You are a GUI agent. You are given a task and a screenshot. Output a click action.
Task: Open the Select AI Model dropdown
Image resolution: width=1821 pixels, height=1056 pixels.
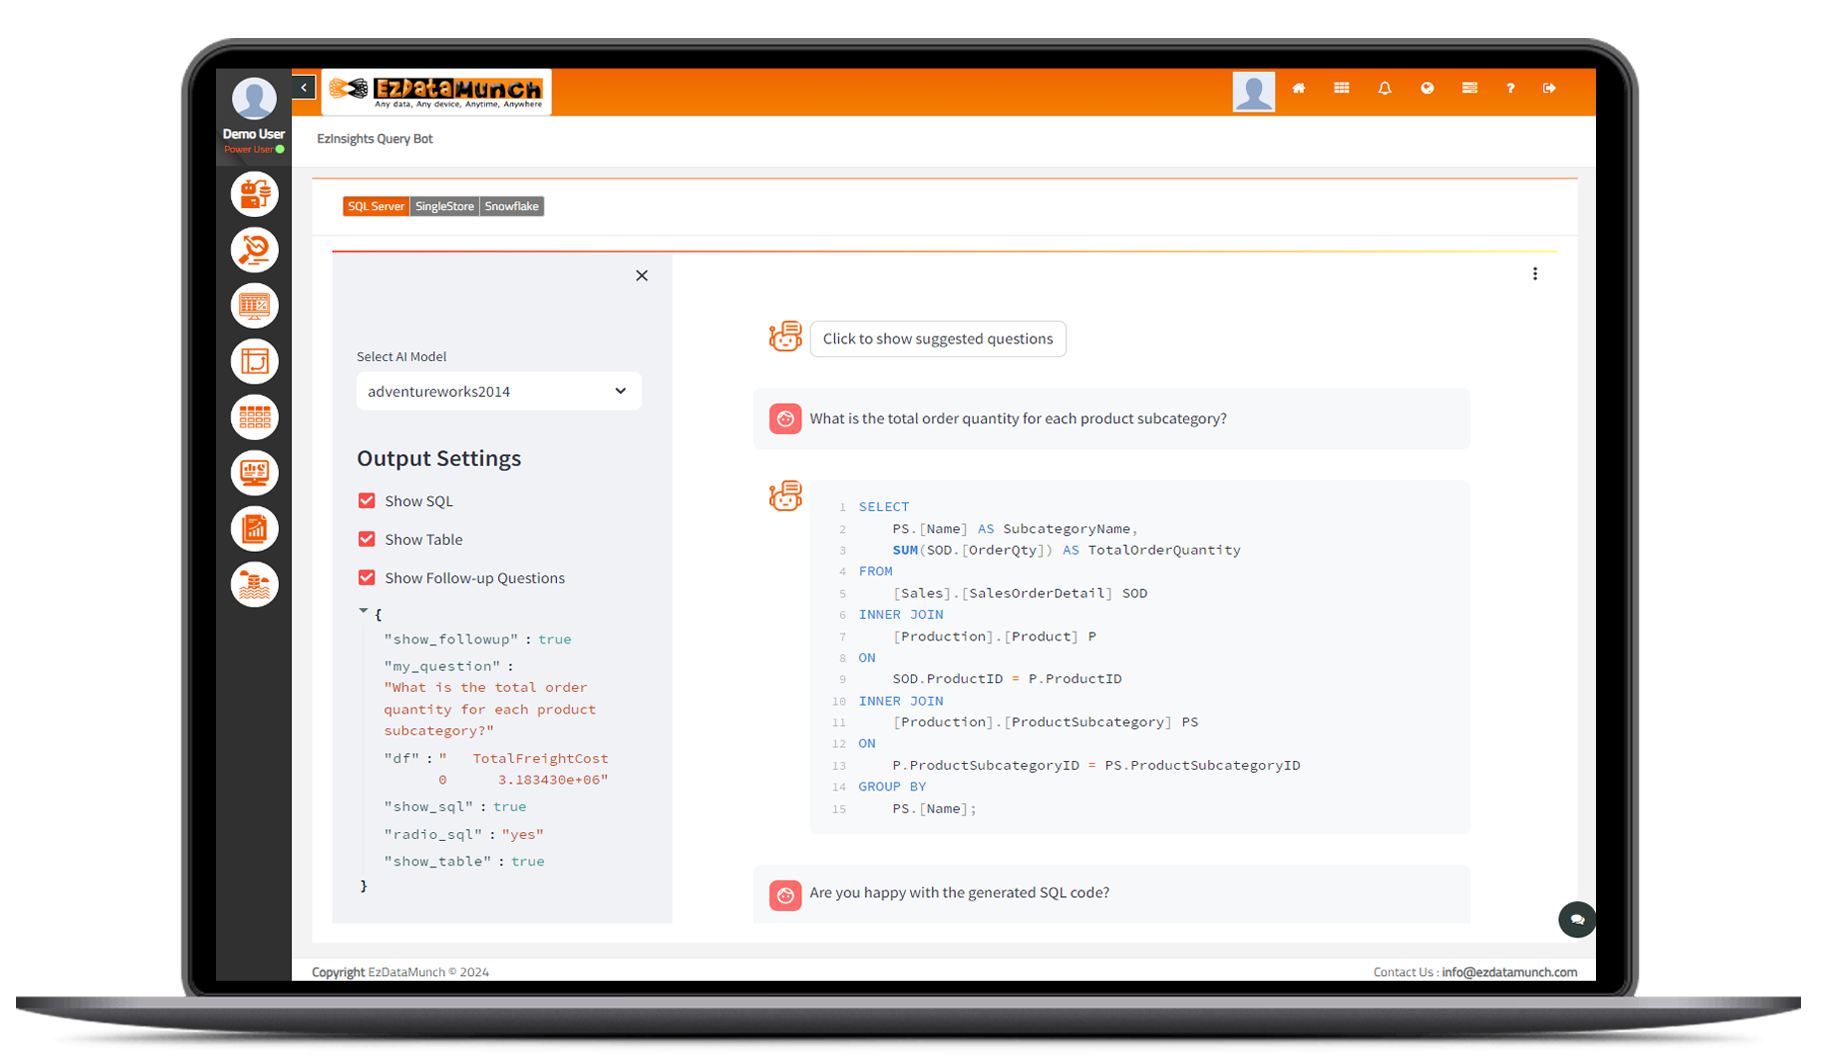coord(499,391)
